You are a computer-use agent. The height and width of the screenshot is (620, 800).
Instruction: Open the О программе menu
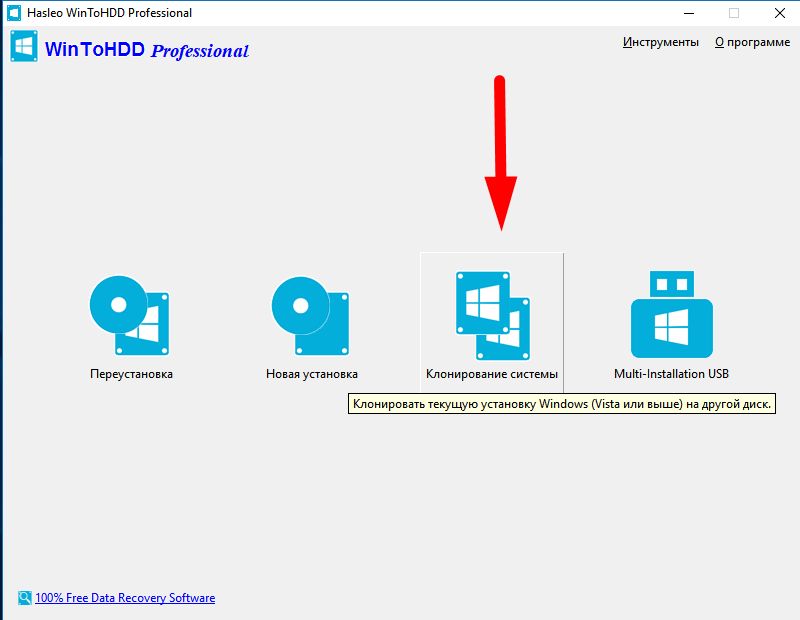752,42
